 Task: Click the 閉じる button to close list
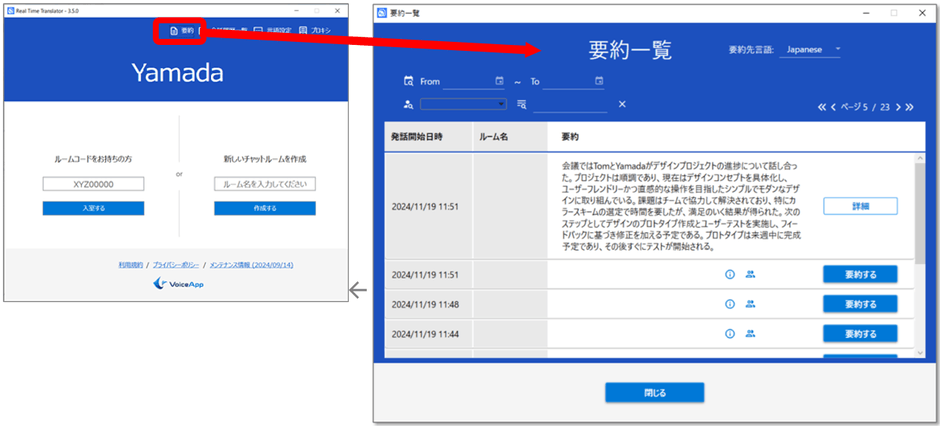point(655,392)
